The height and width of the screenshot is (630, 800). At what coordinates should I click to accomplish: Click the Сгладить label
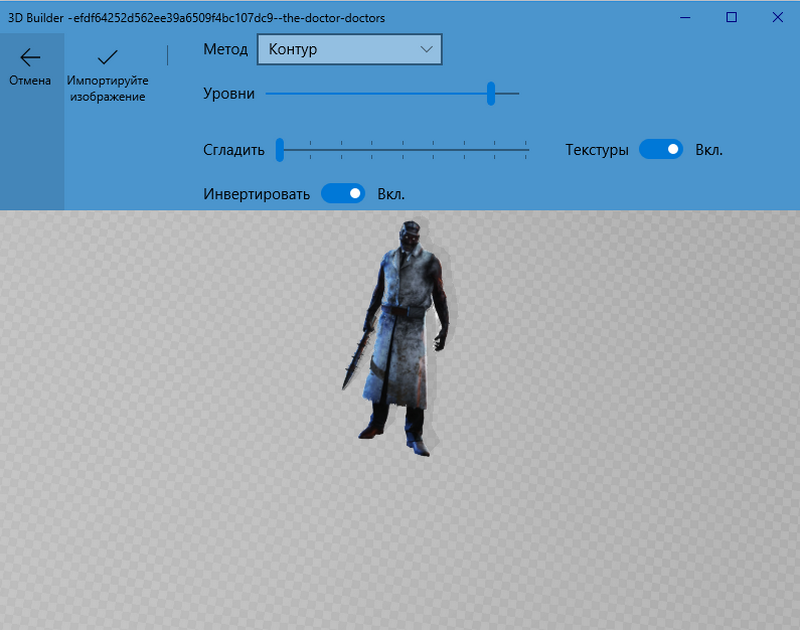[234, 150]
